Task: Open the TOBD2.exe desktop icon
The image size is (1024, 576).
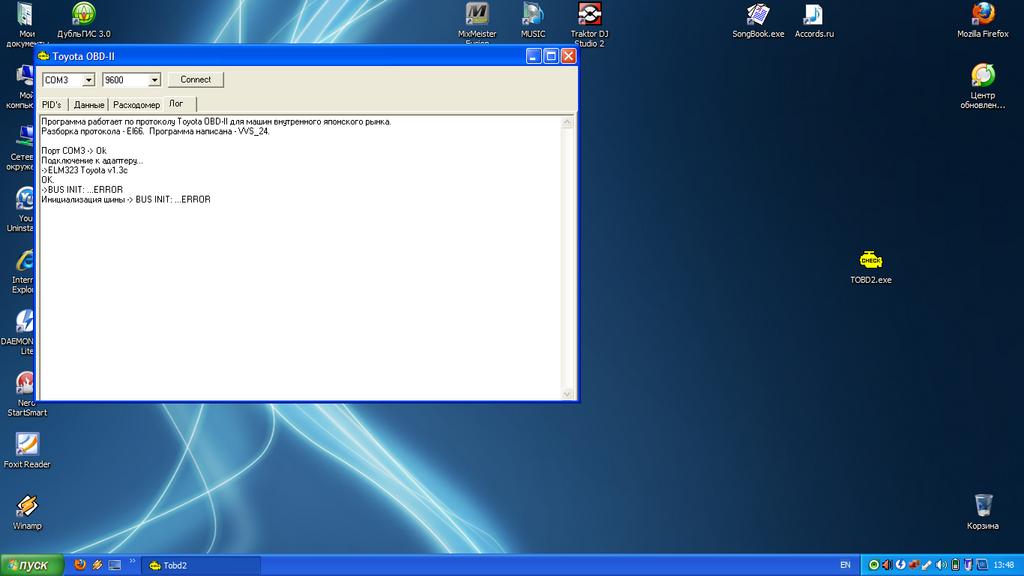Action: point(869,260)
